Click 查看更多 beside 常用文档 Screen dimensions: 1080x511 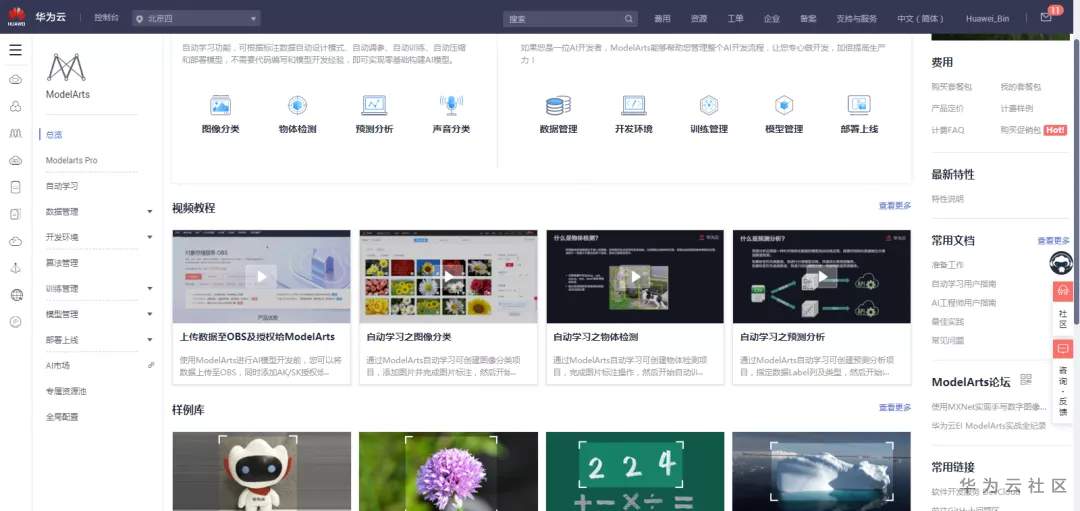[x=1053, y=240]
